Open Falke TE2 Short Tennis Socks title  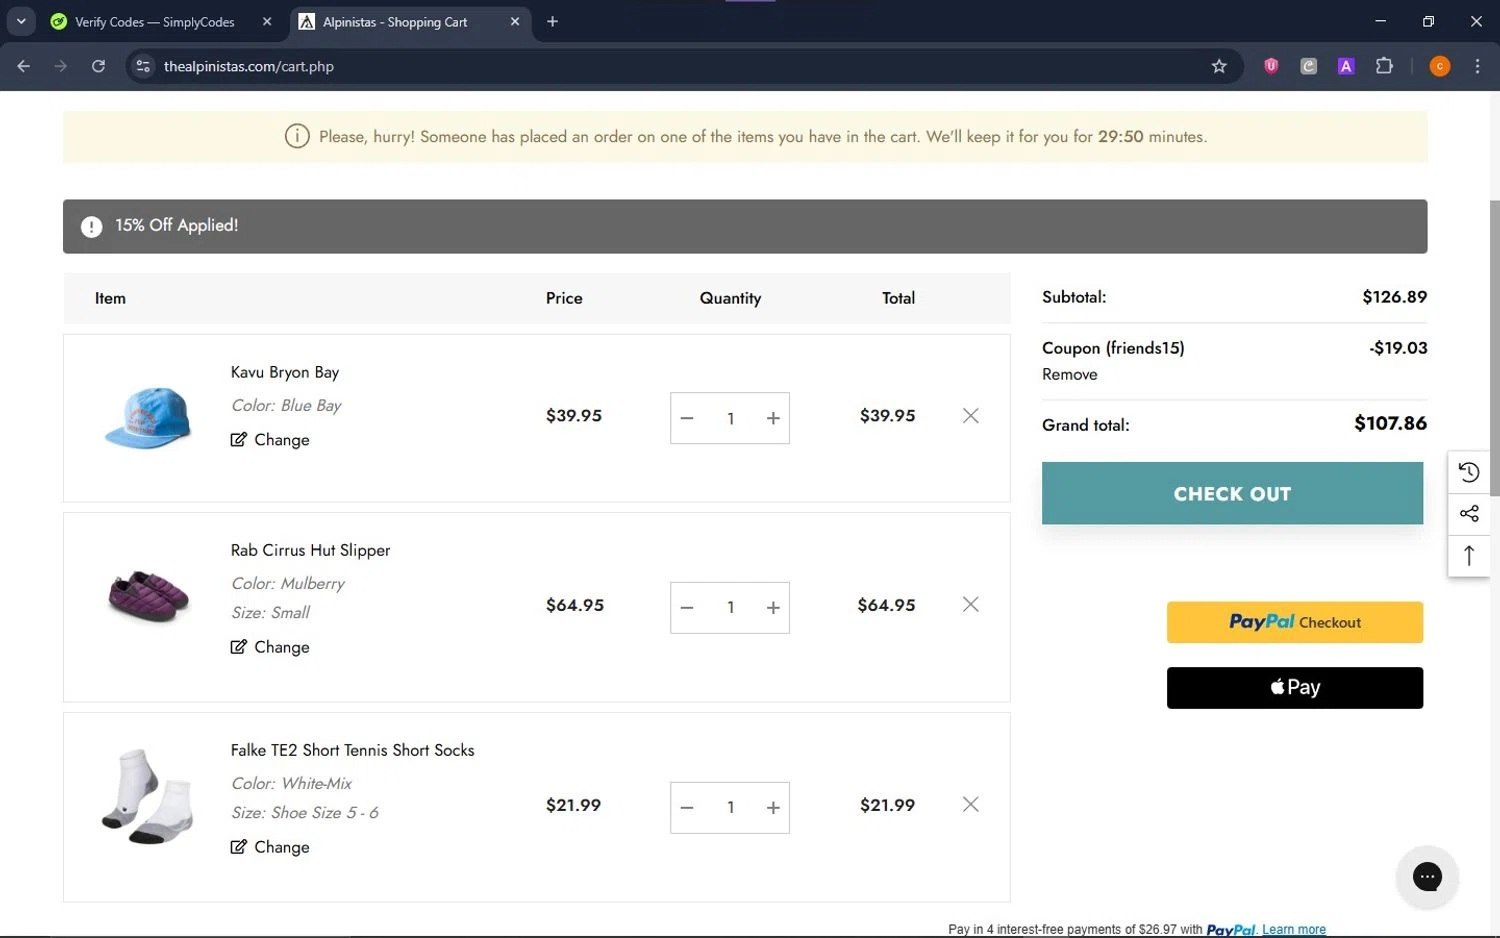click(352, 750)
